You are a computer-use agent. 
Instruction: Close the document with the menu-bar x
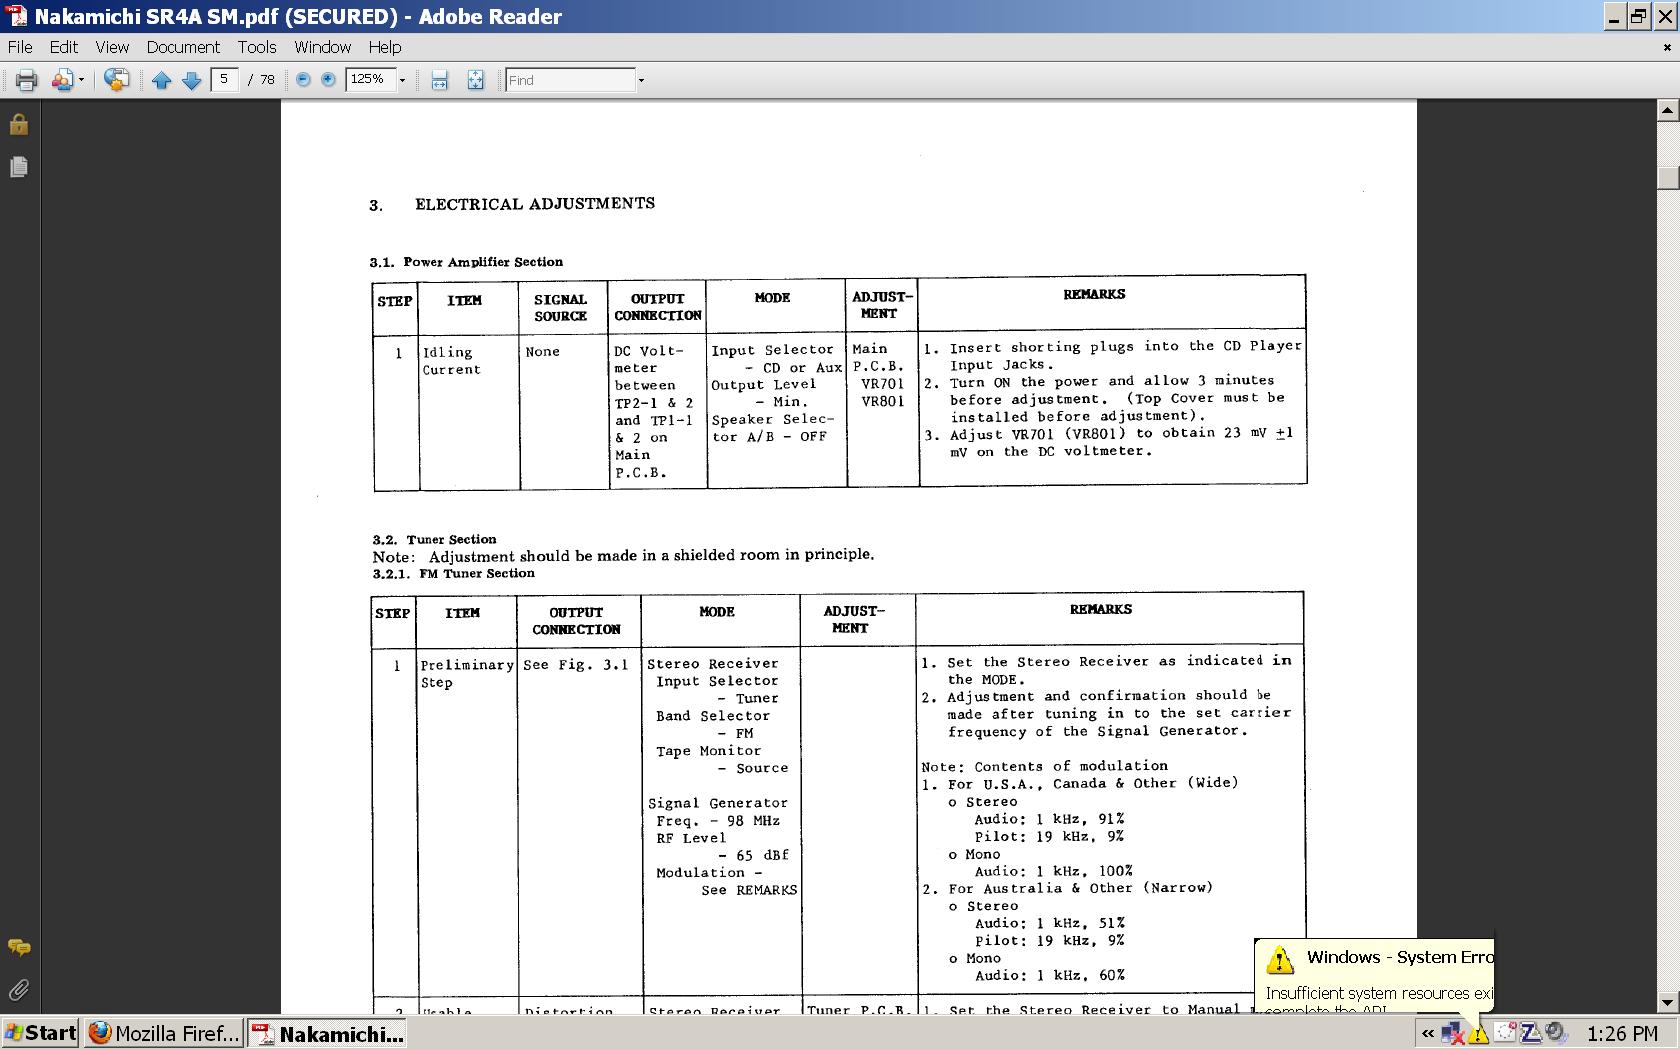[1666, 47]
